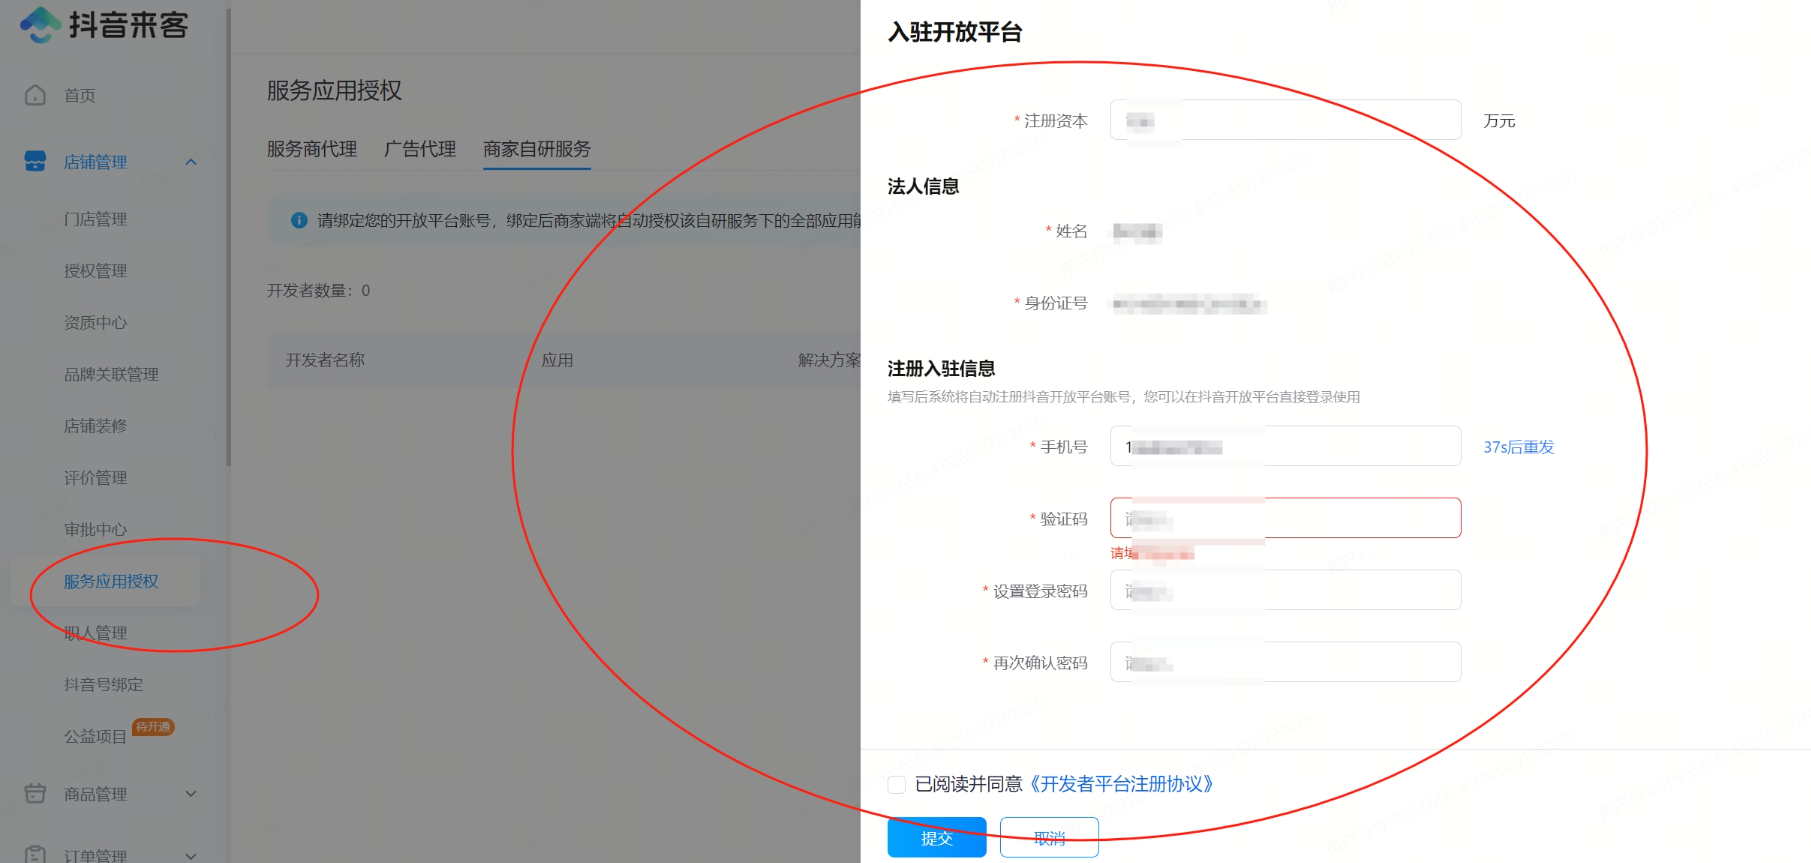Viewport: 1811px width, 863px height.
Task: Click the 抖音来客 logo icon
Action: point(40,25)
